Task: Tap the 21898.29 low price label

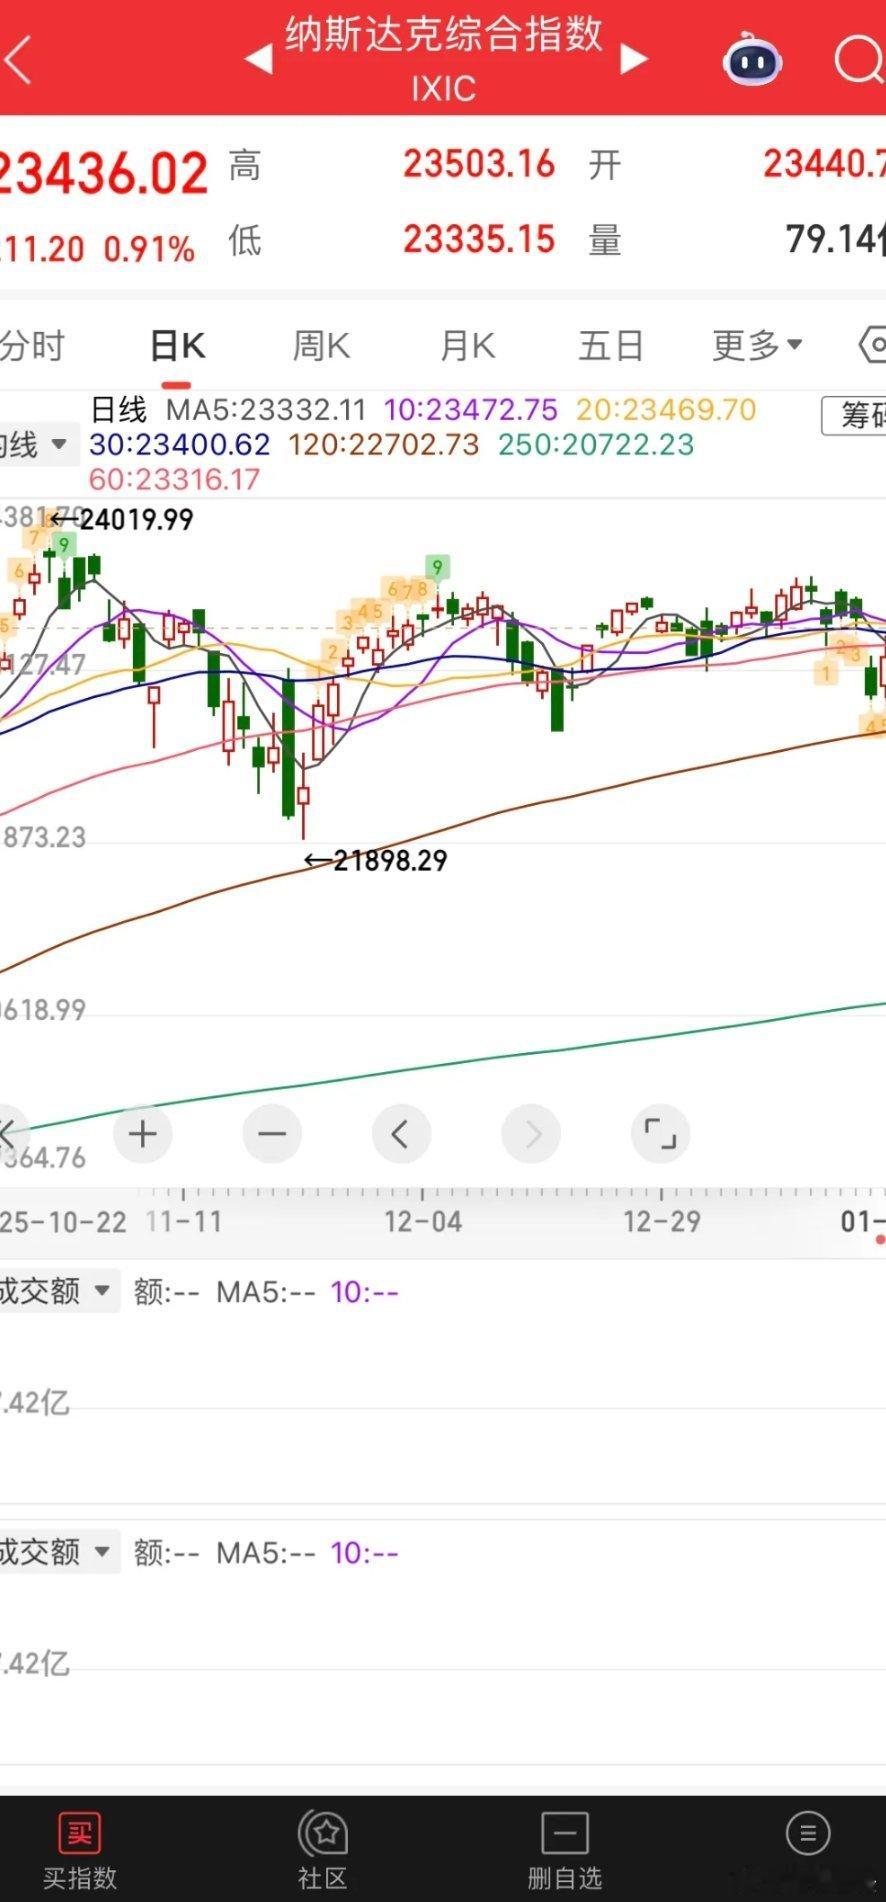Action: coord(390,860)
